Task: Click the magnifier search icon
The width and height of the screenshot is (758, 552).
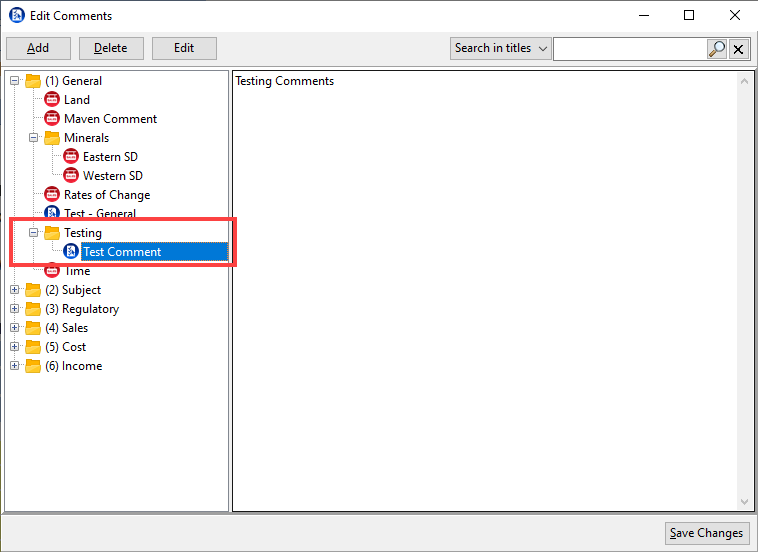Action: pos(717,48)
